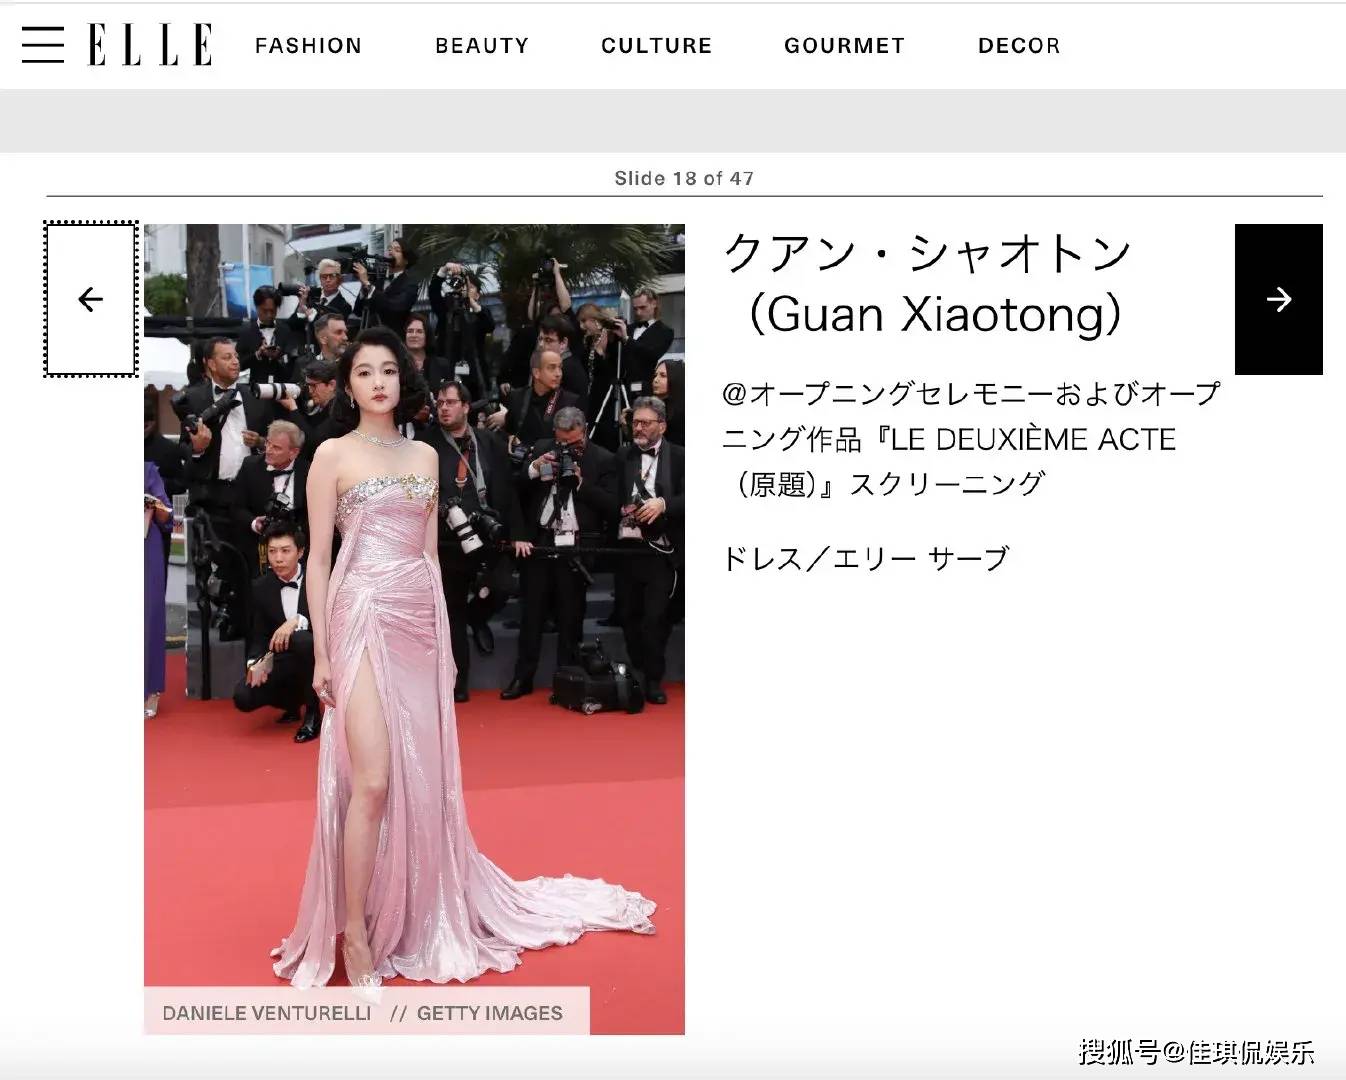Click the LE DEUXIÈME ACTE description text
This screenshot has height=1080, width=1346.
coord(1033,439)
